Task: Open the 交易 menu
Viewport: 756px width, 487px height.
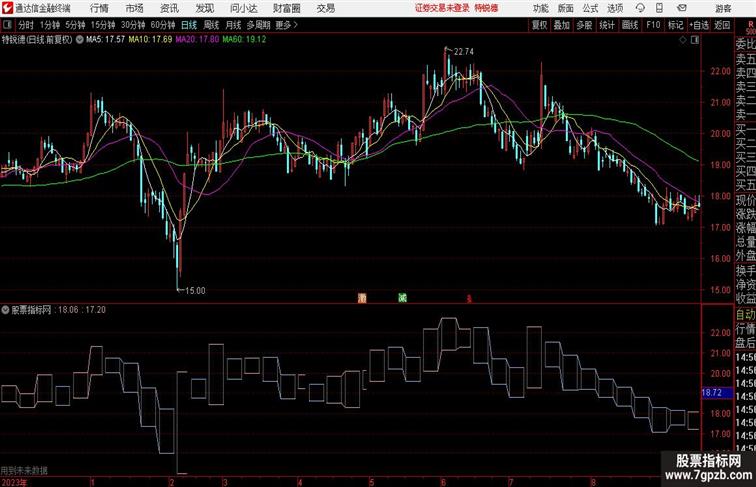Action: pyautogui.click(x=325, y=8)
